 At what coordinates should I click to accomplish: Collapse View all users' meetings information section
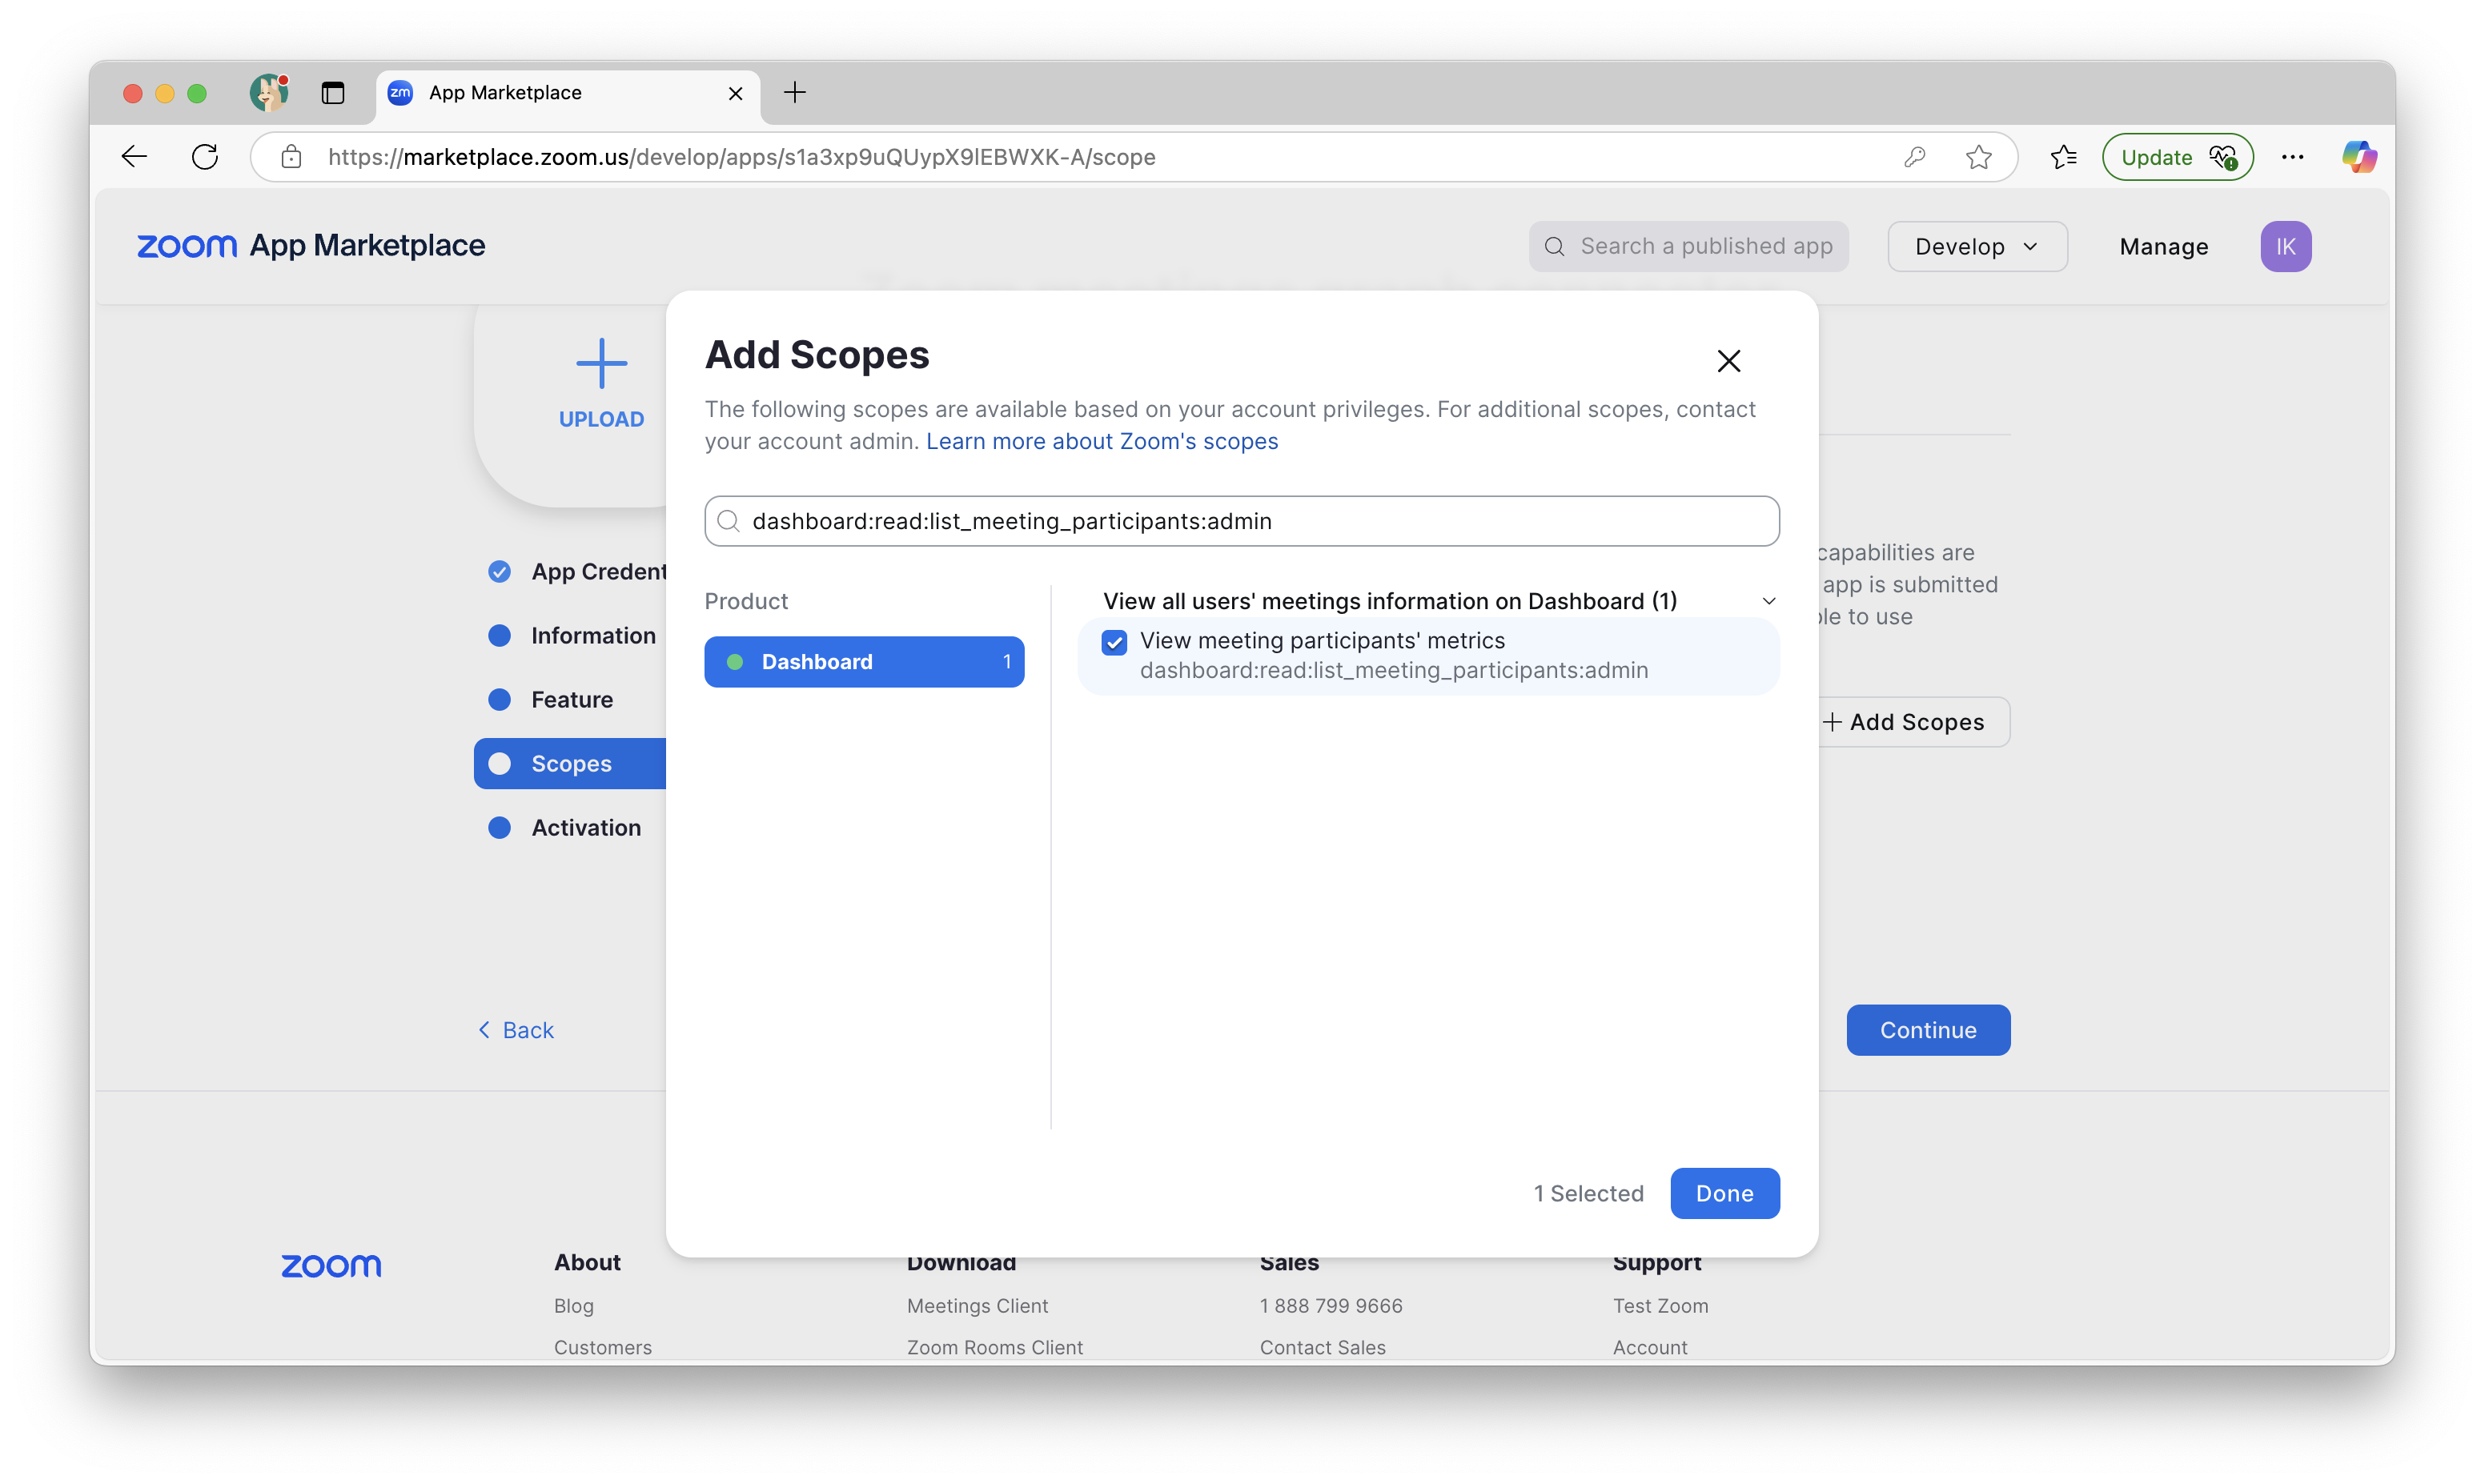pyautogui.click(x=1768, y=601)
